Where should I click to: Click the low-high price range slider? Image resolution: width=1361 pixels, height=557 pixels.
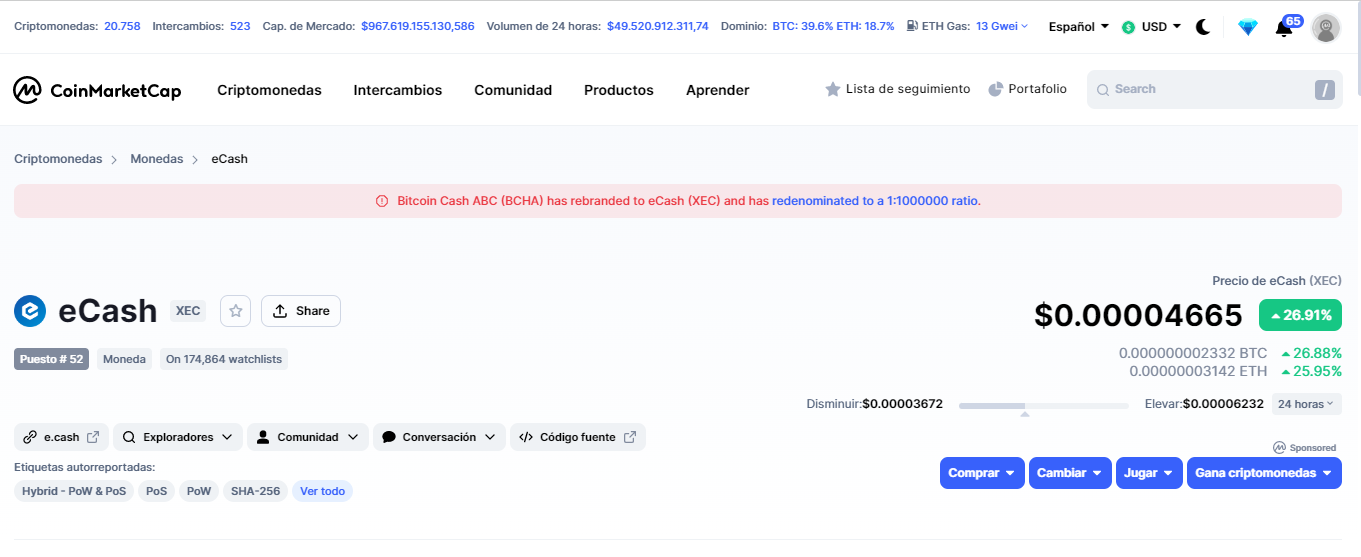click(1044, 405)
